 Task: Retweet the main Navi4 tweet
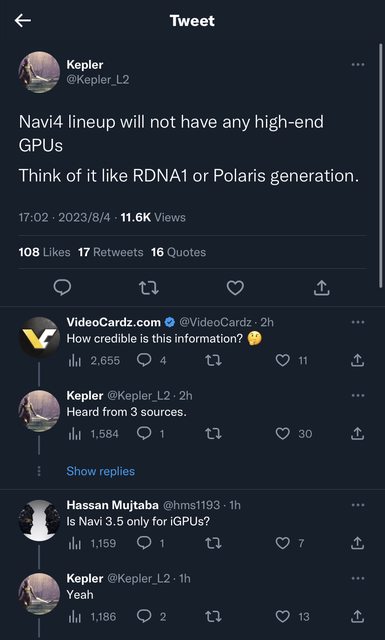point(149,288)
